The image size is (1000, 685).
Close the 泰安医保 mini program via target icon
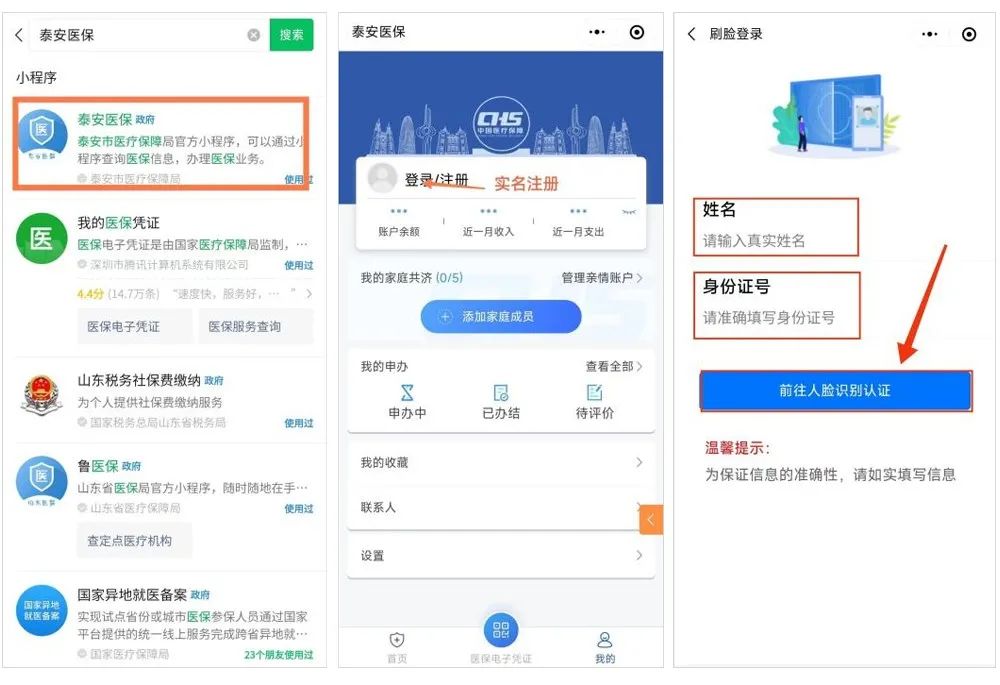coord(636,32)
